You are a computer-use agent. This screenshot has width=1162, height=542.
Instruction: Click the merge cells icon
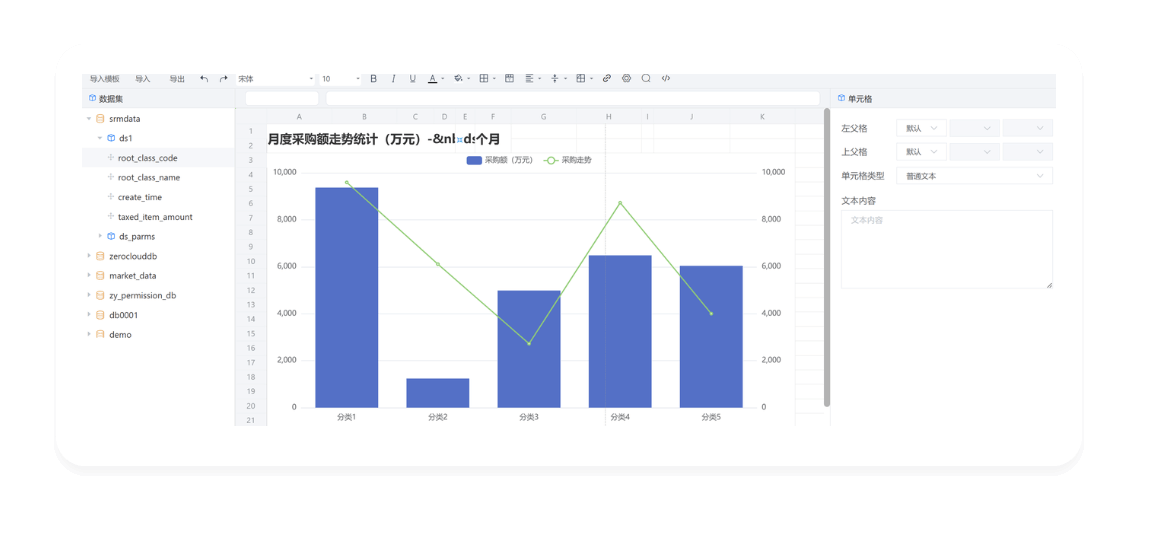coord(509,78)
